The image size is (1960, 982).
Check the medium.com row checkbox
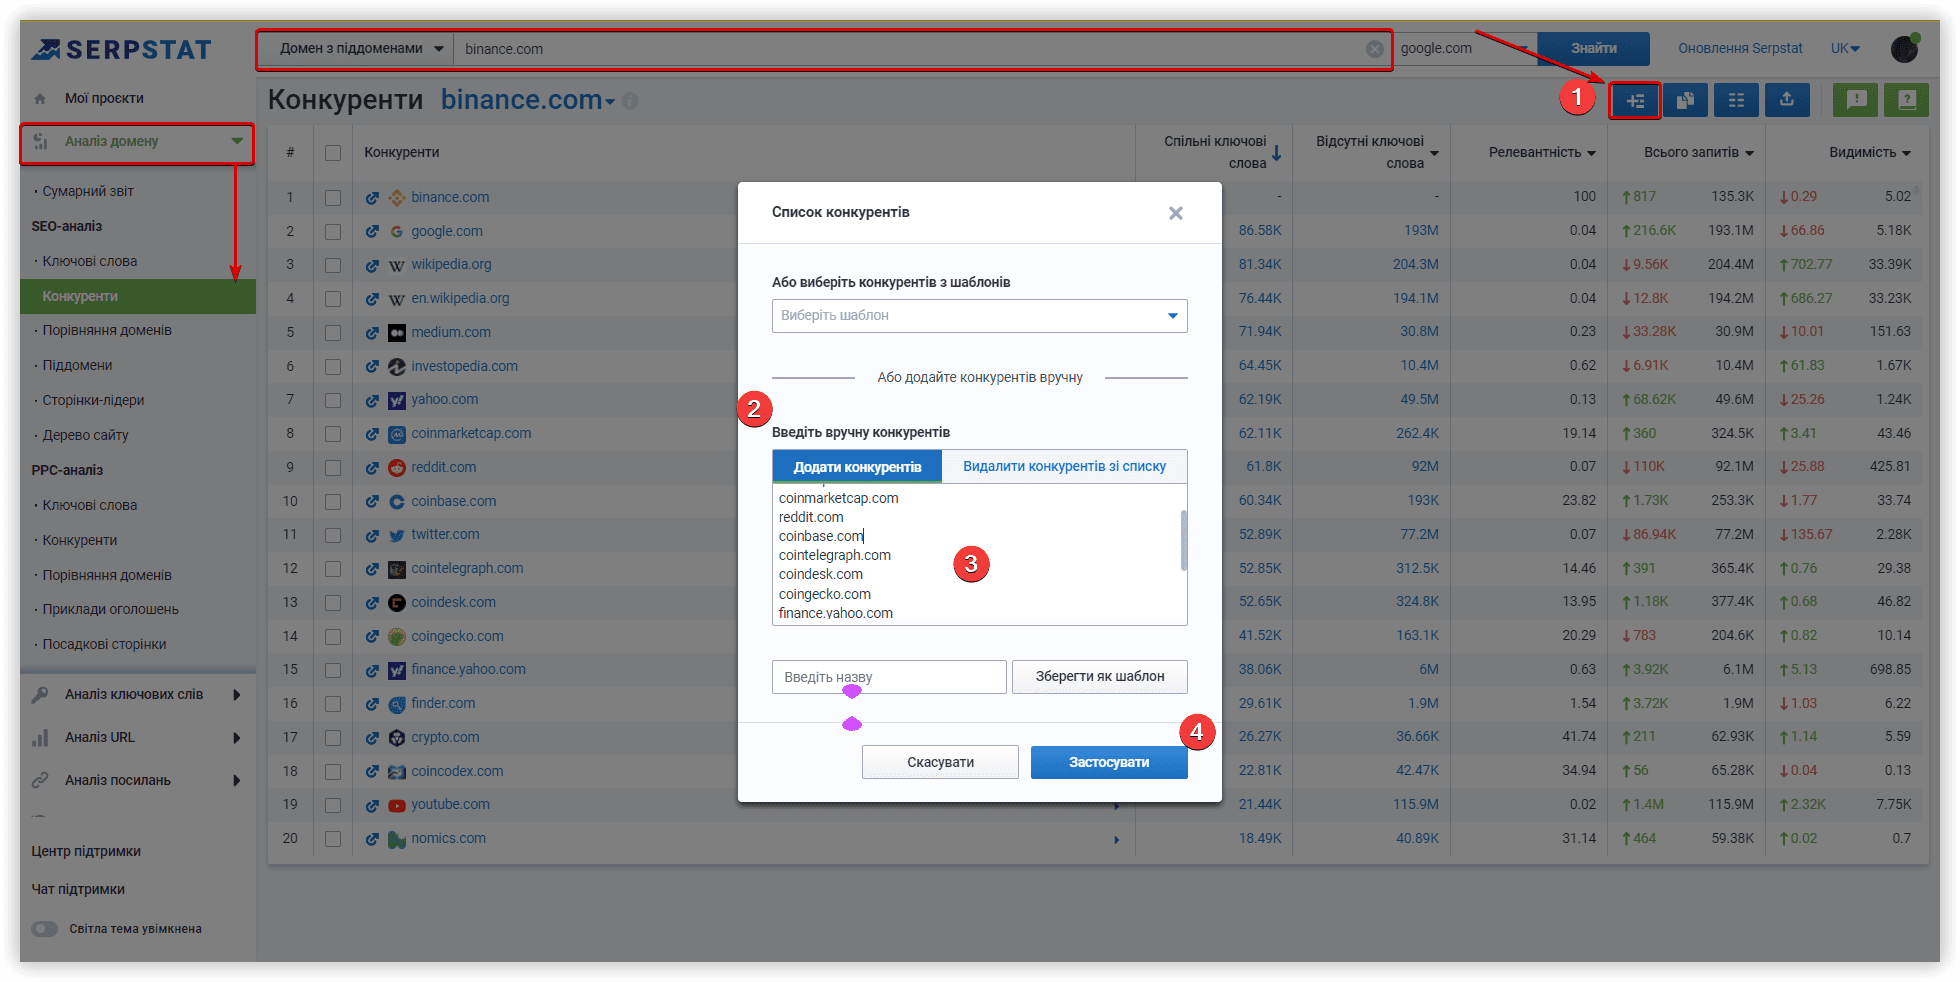333,333
